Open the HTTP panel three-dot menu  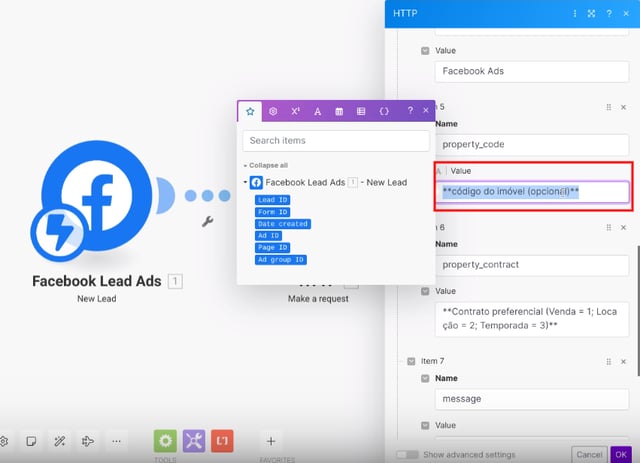click(575, 13)
